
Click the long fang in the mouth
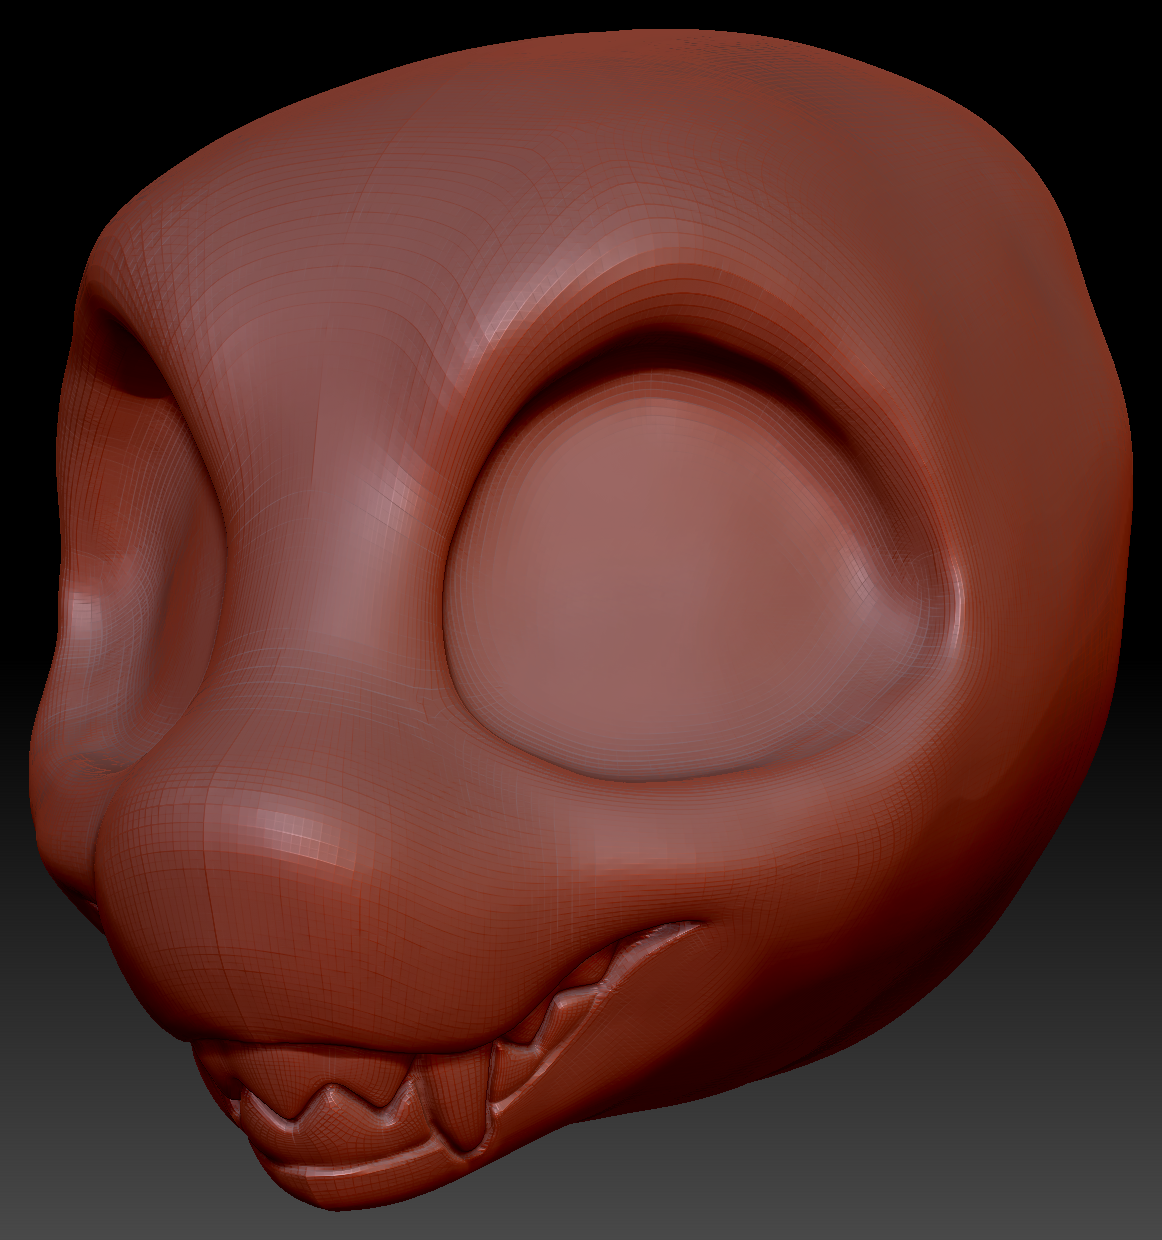(x=463, y=1101)
